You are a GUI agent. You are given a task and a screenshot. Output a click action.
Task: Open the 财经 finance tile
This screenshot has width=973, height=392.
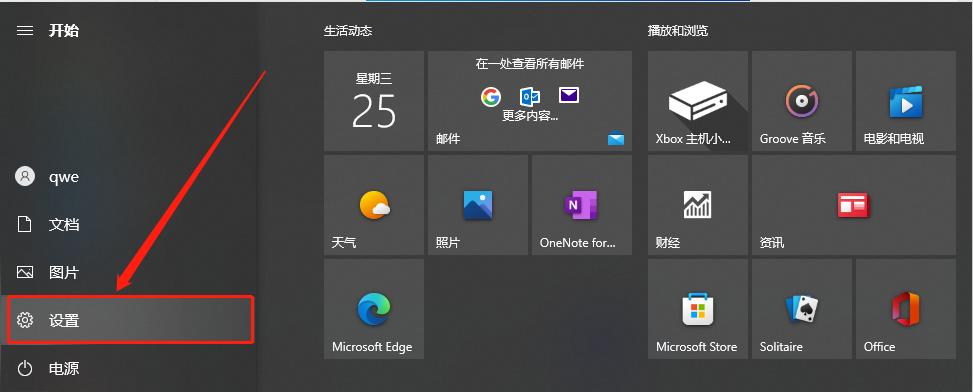click(697, 205)
